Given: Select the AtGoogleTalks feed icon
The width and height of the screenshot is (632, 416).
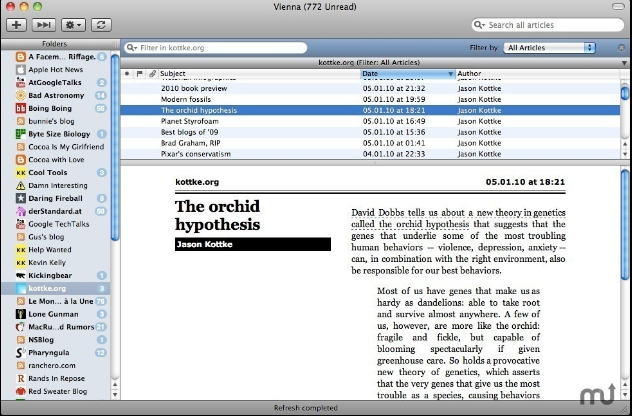Looking at the screenshot, I should [x=21, y=83].
